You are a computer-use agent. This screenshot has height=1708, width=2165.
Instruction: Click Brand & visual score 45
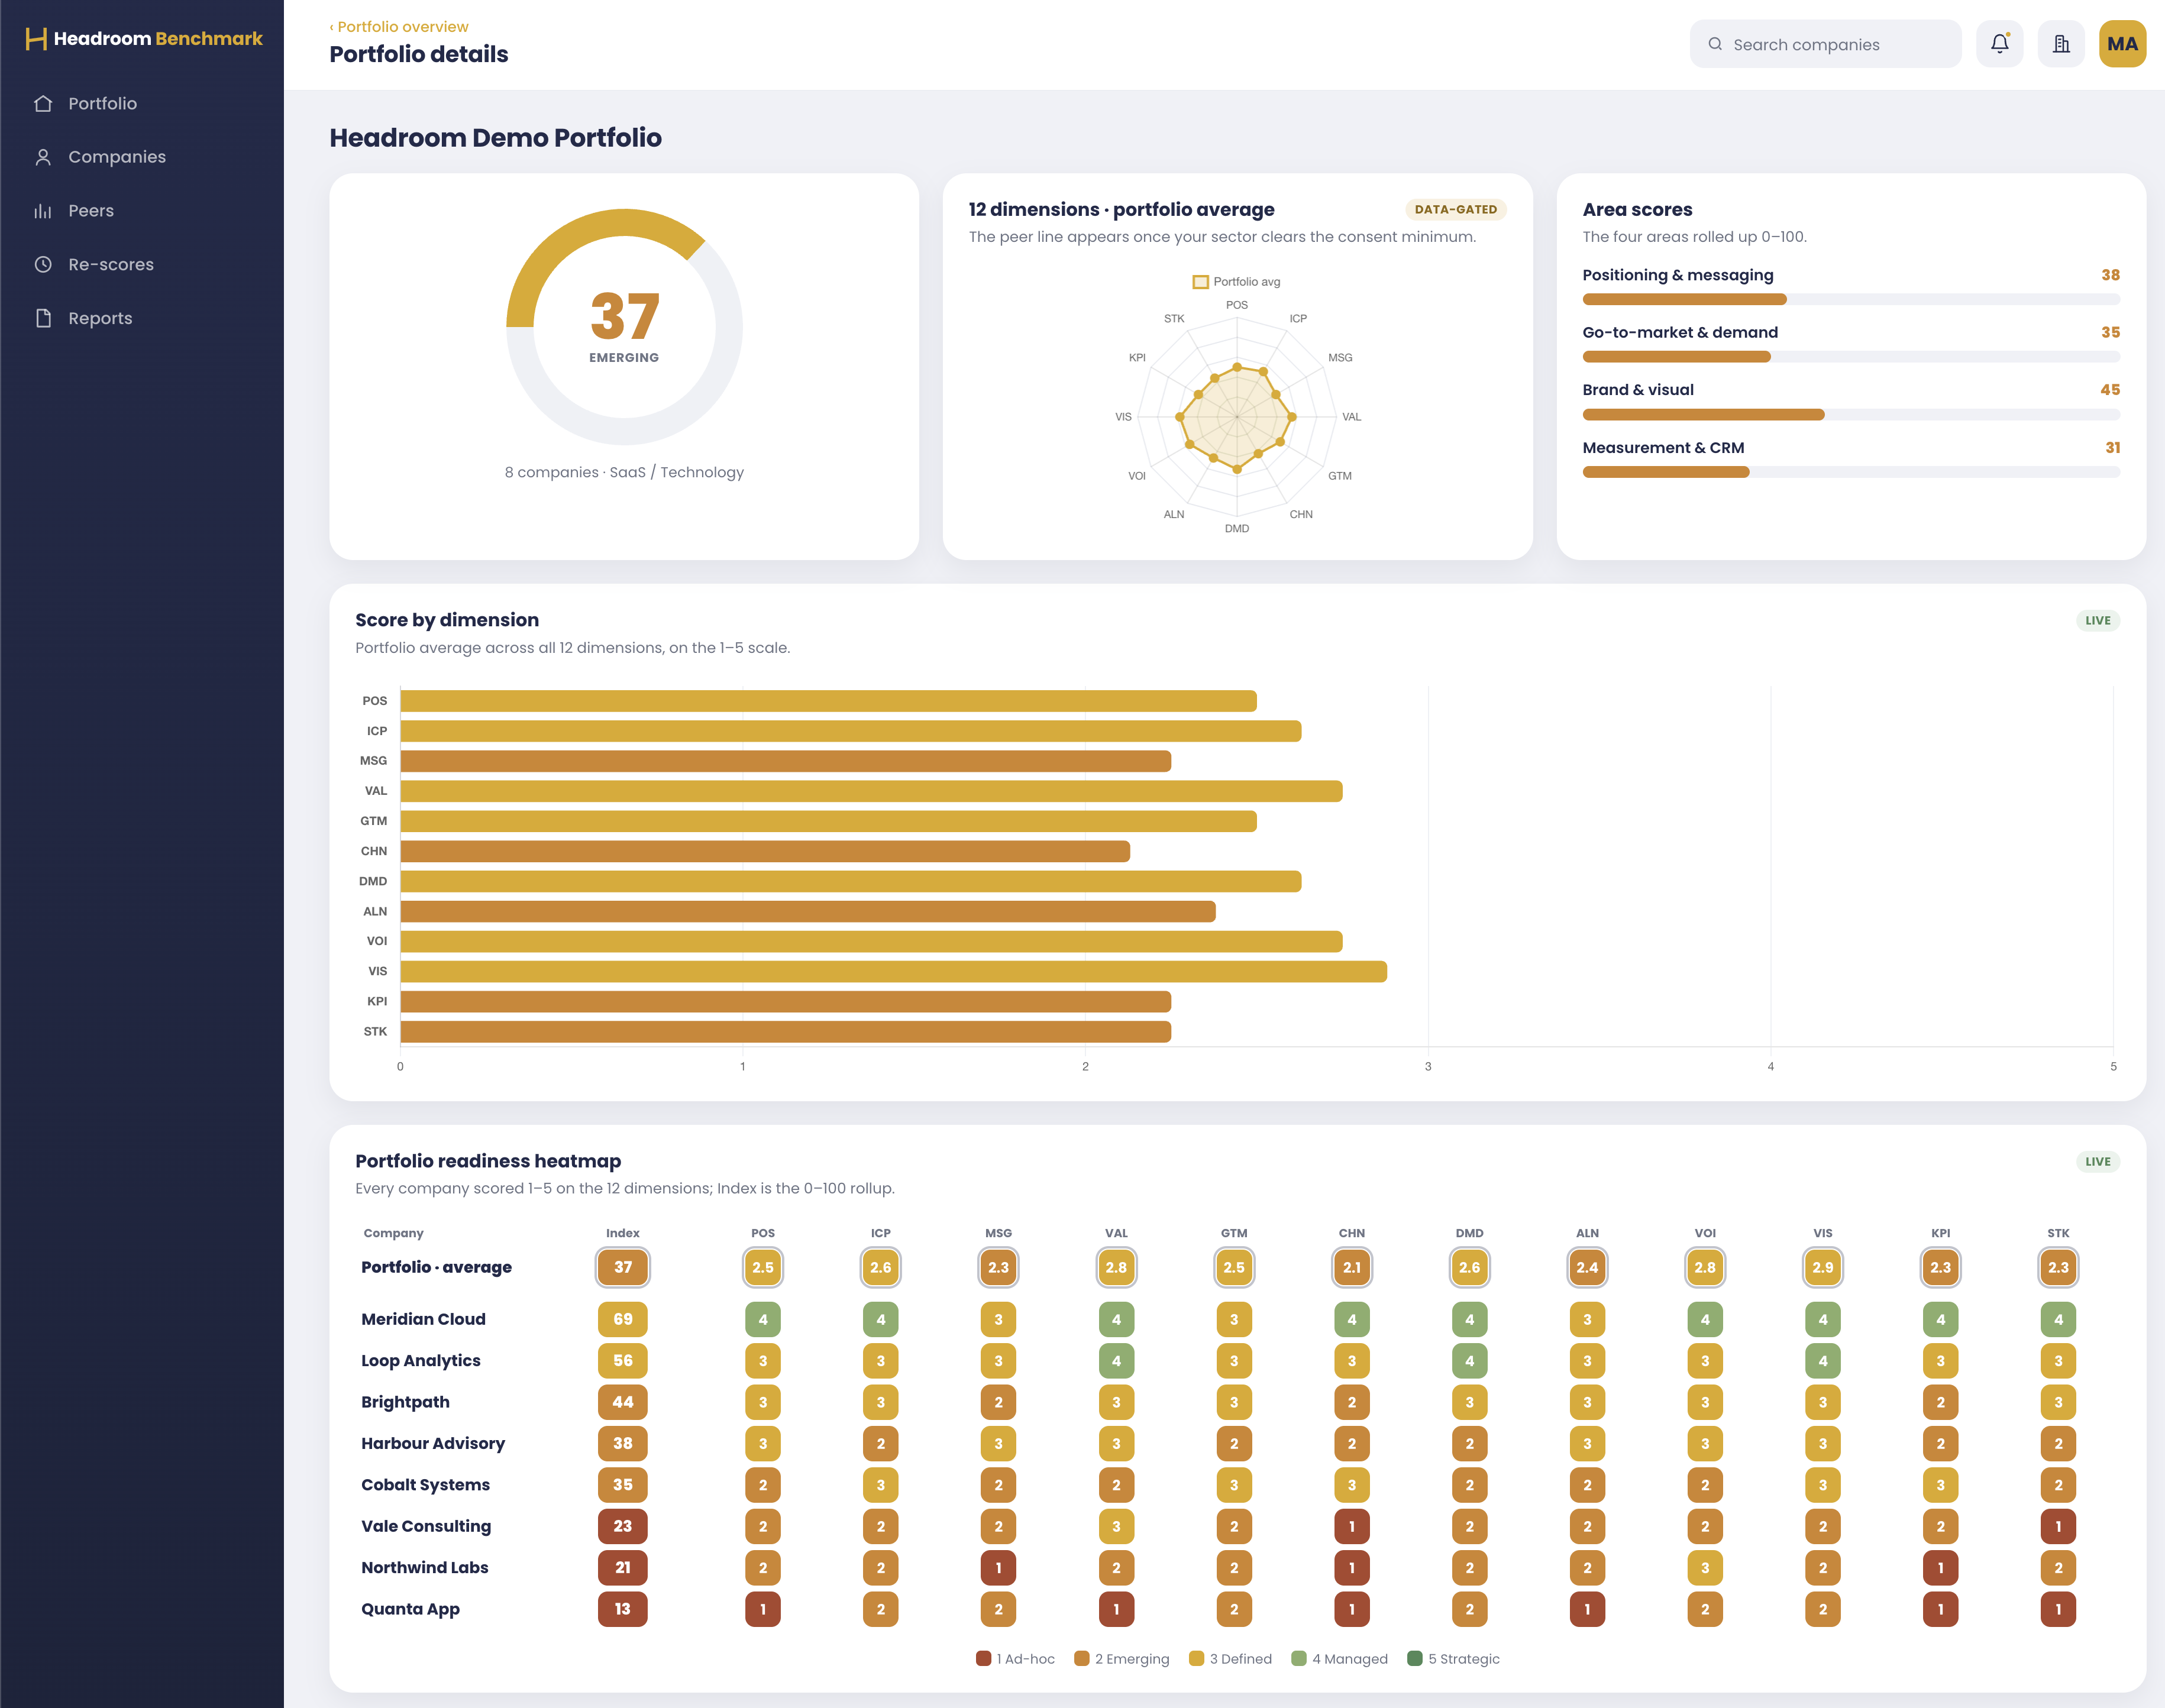[x=2109, y=390]
